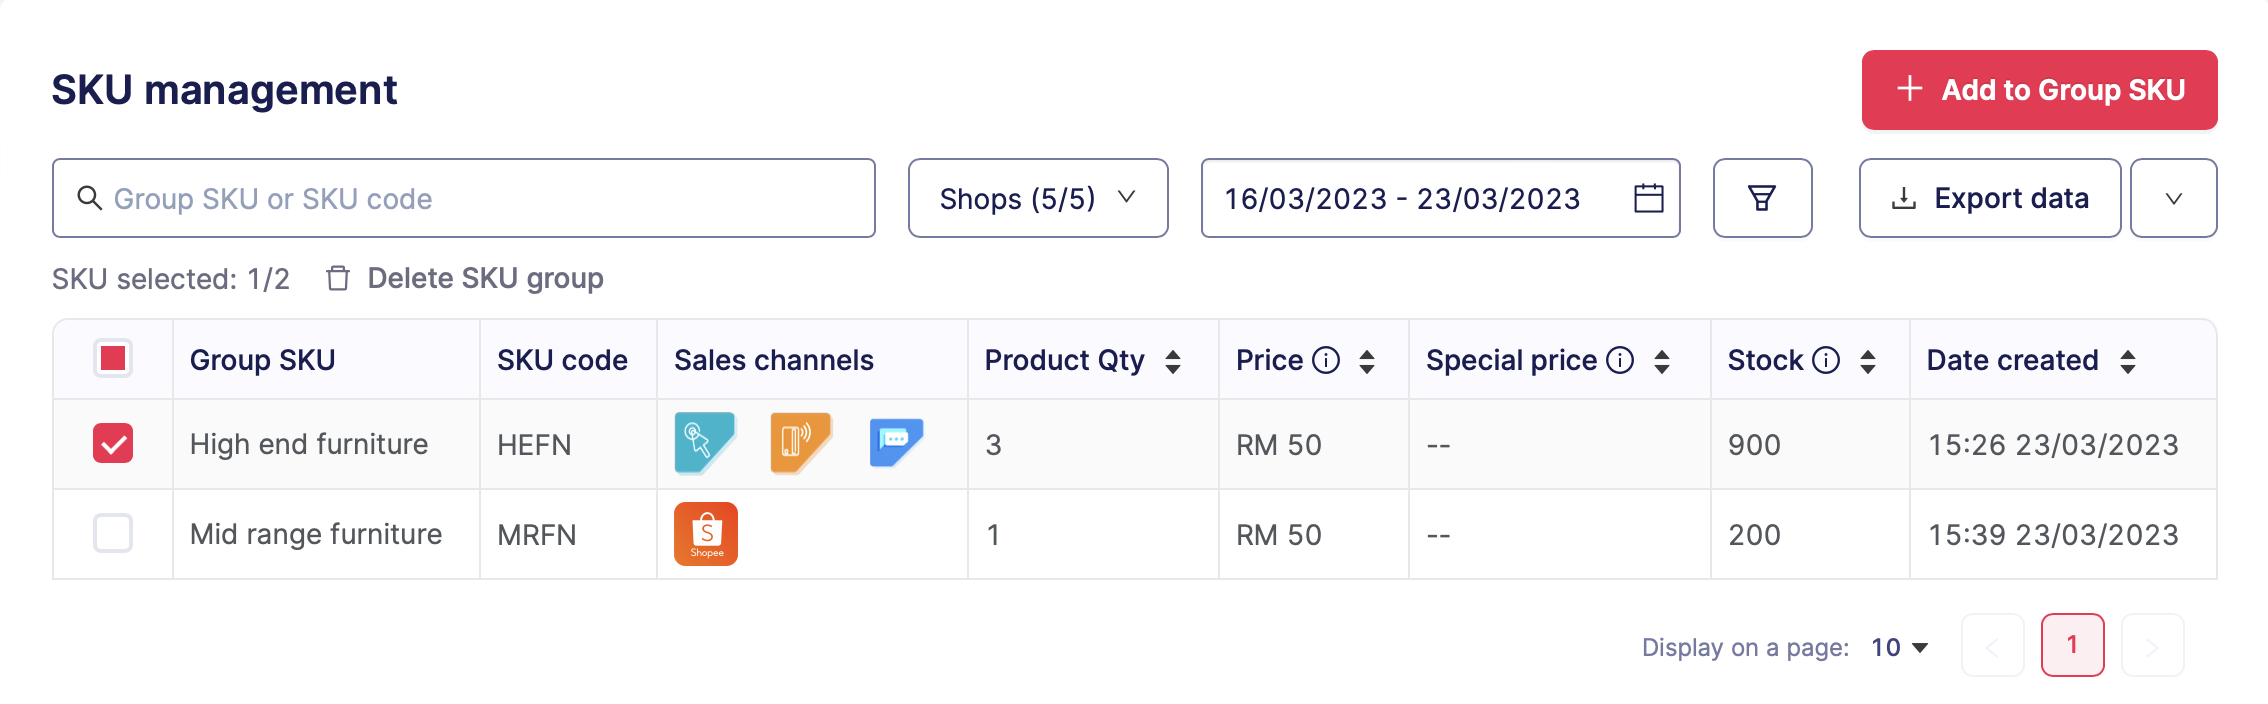The height and width of the screenshot is (704, 2268).
Task: Click the Stock info icon
Action: pos(1826,360)
